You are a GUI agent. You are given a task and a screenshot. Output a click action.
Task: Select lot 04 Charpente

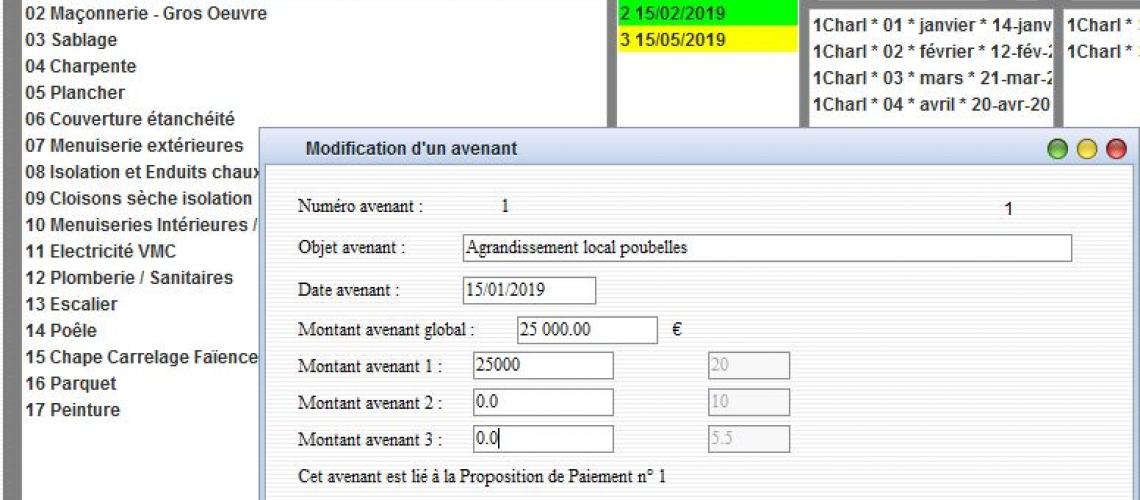pyautogui.click(x=81, y=66)
